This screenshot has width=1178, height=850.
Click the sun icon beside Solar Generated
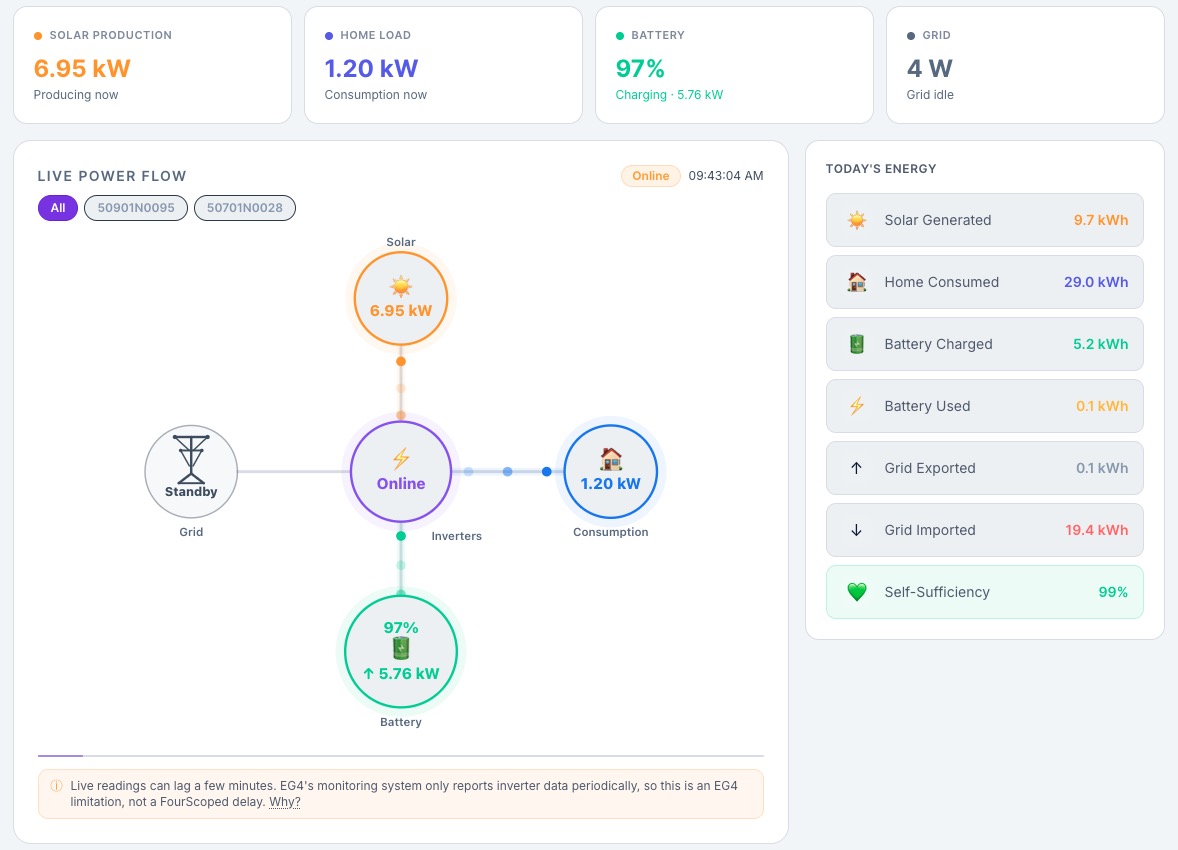click(x=856, y=220)
